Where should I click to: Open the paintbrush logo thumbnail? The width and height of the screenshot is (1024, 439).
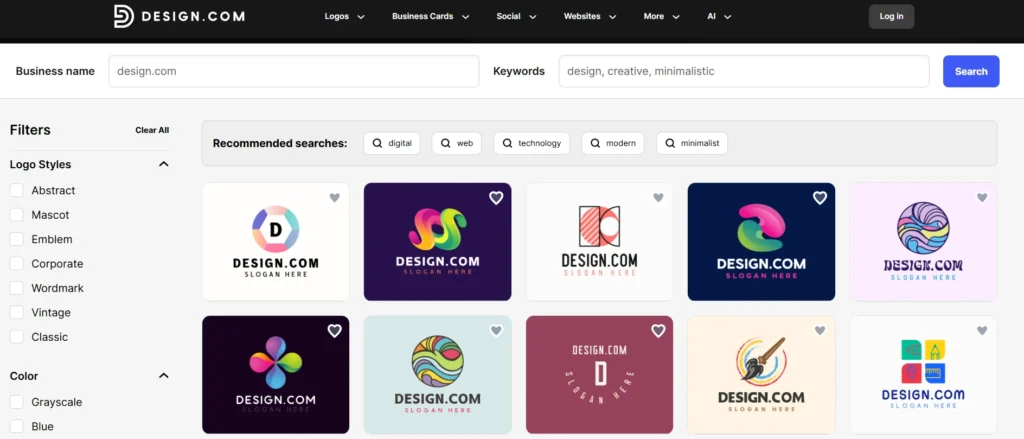click(761, 375)
